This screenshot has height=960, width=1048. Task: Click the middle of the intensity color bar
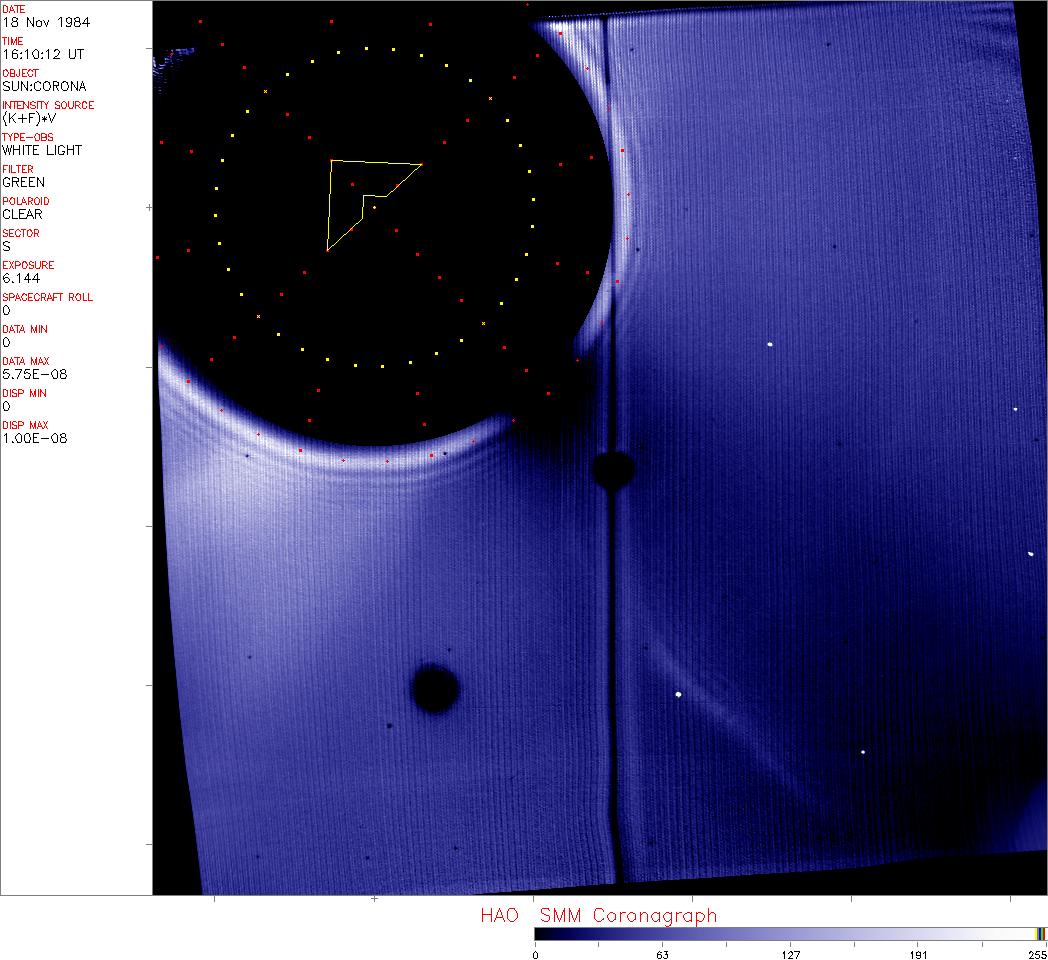click(790, 934)
